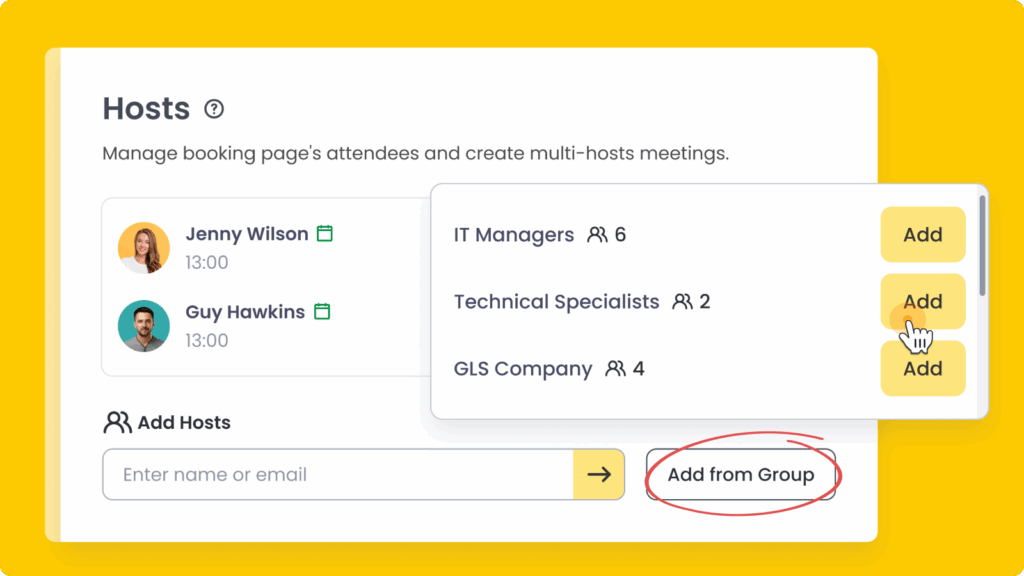Click Jenny Wilson's host name

246,234
